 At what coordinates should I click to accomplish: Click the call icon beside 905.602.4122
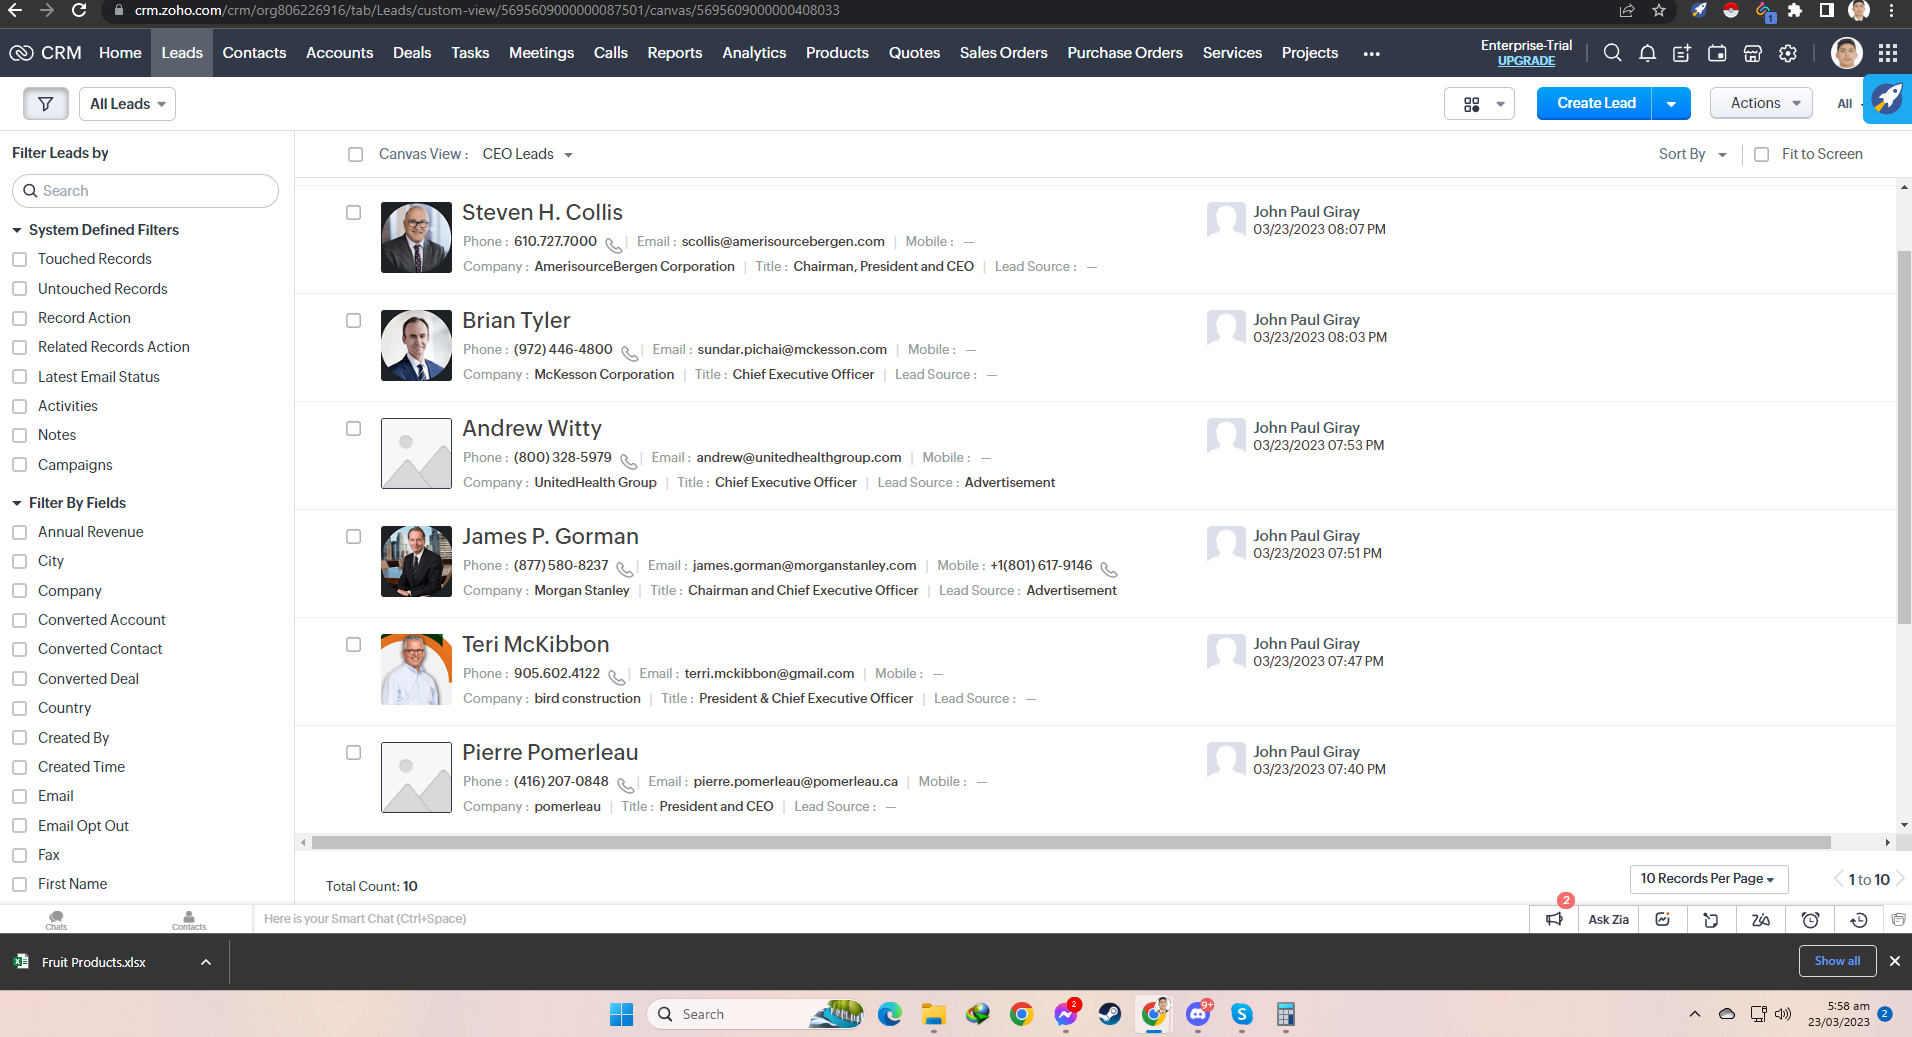coord(617,676)
